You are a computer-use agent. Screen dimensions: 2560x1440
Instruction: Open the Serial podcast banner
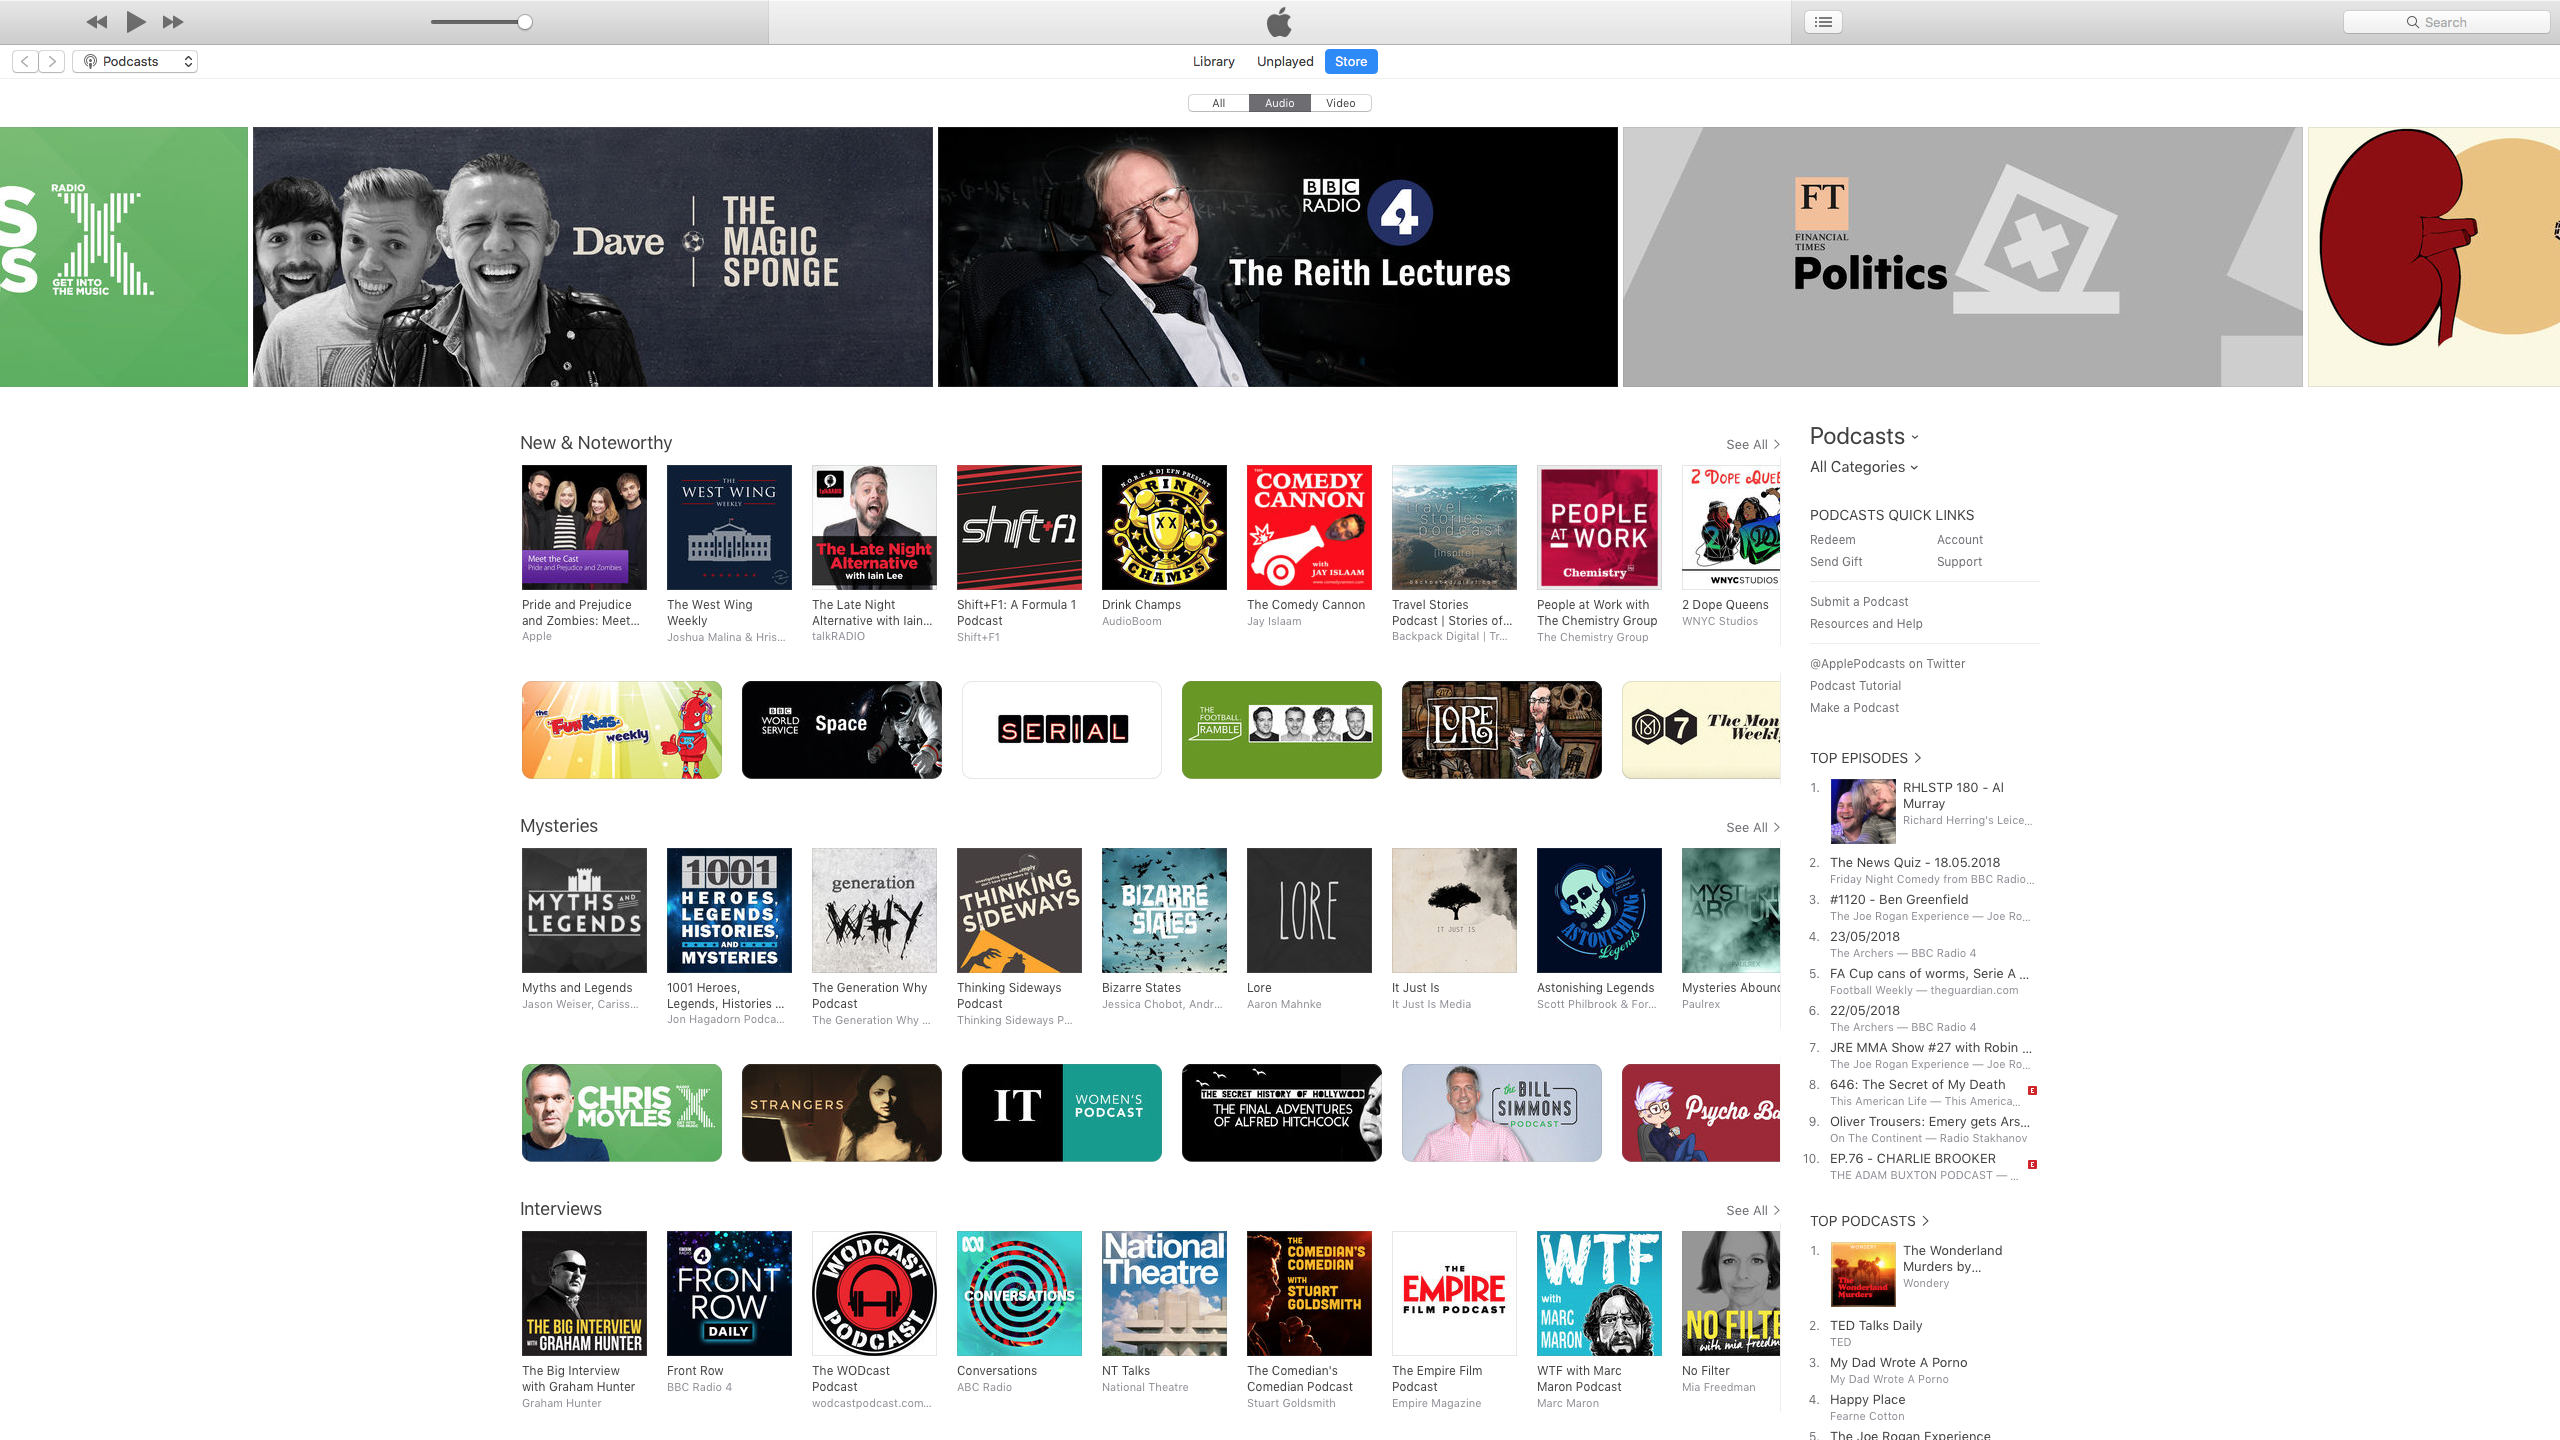coord(1061,730)
